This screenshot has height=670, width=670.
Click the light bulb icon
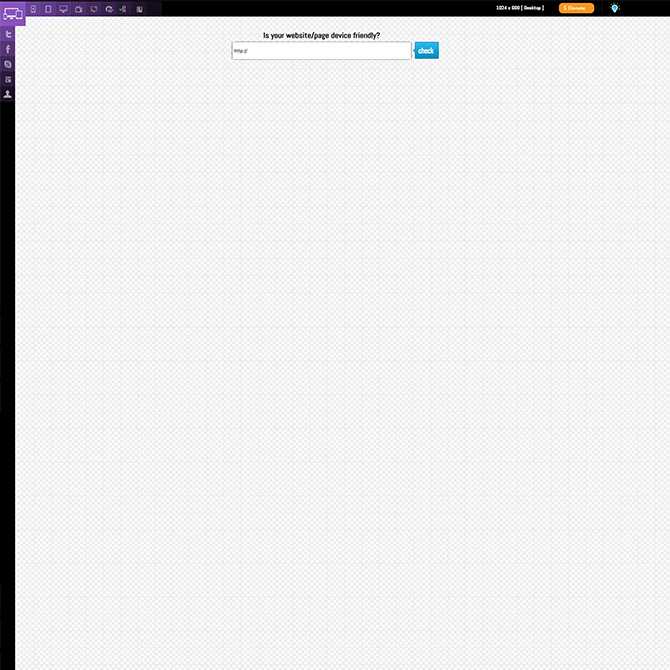coord(614,8)
